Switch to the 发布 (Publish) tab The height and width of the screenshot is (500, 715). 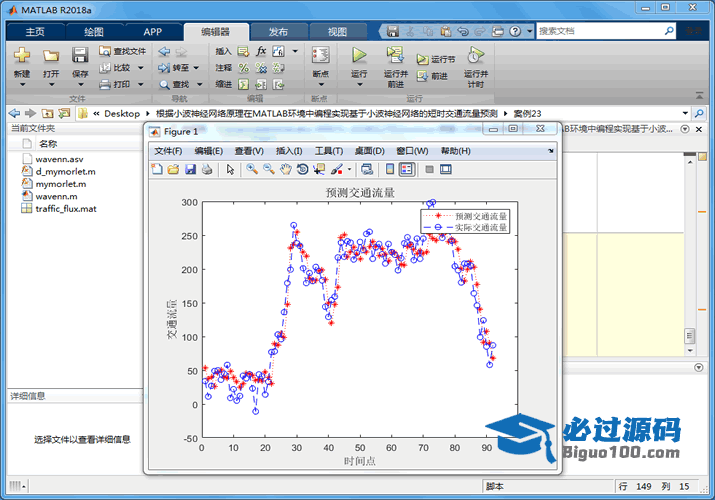pos(279,32)
